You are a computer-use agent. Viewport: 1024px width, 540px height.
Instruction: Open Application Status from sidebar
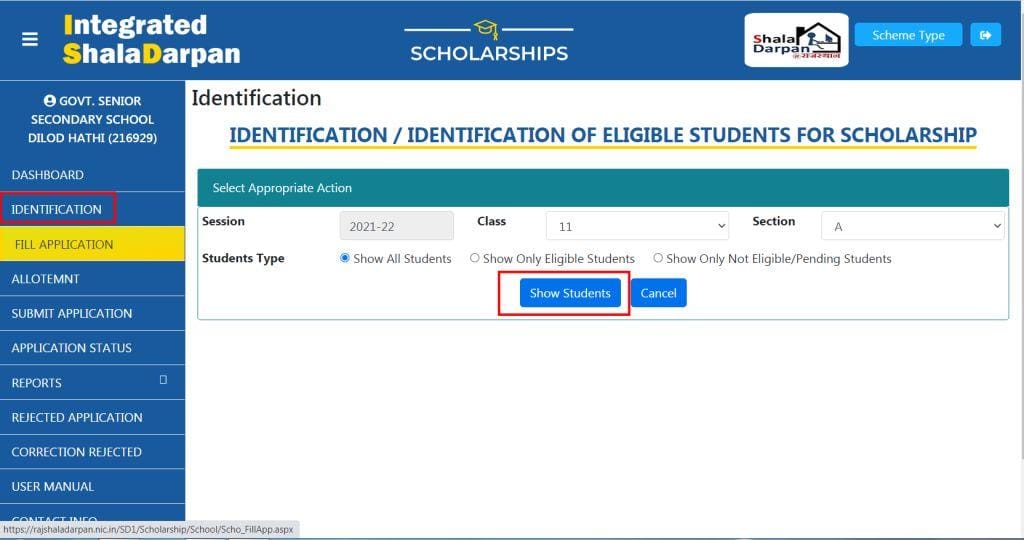pos(71,348)
